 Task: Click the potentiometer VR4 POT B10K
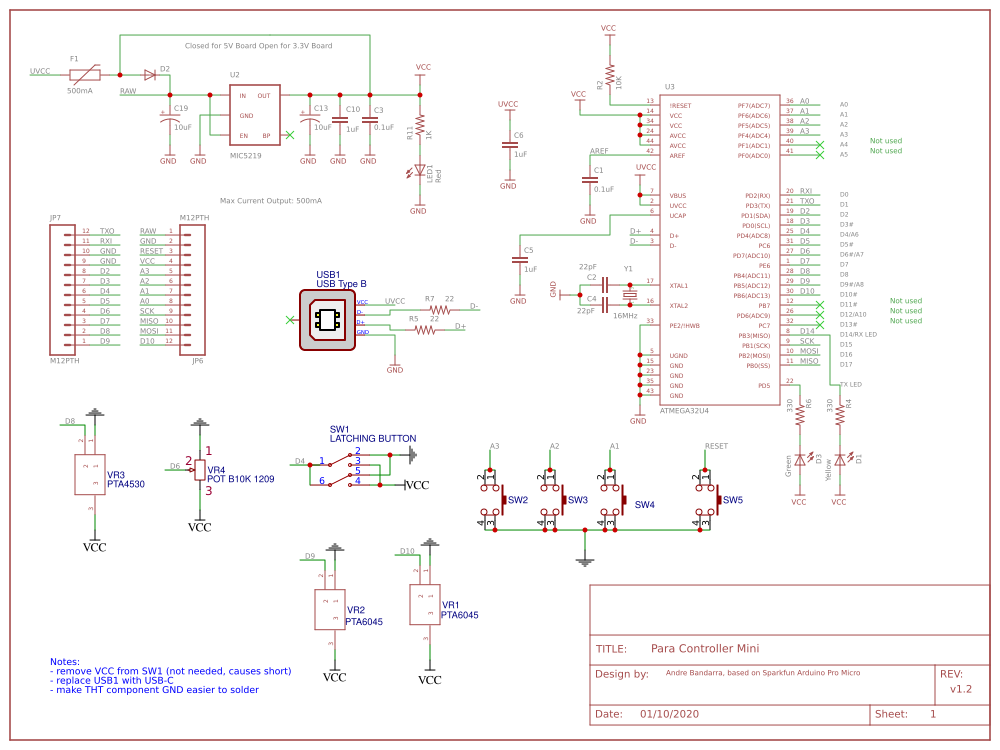[198, 471]
